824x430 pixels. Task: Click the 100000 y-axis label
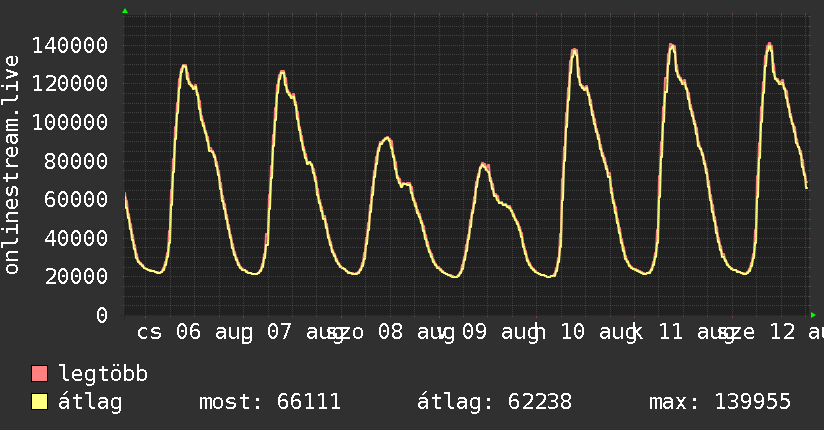click(x=70, y=122)
